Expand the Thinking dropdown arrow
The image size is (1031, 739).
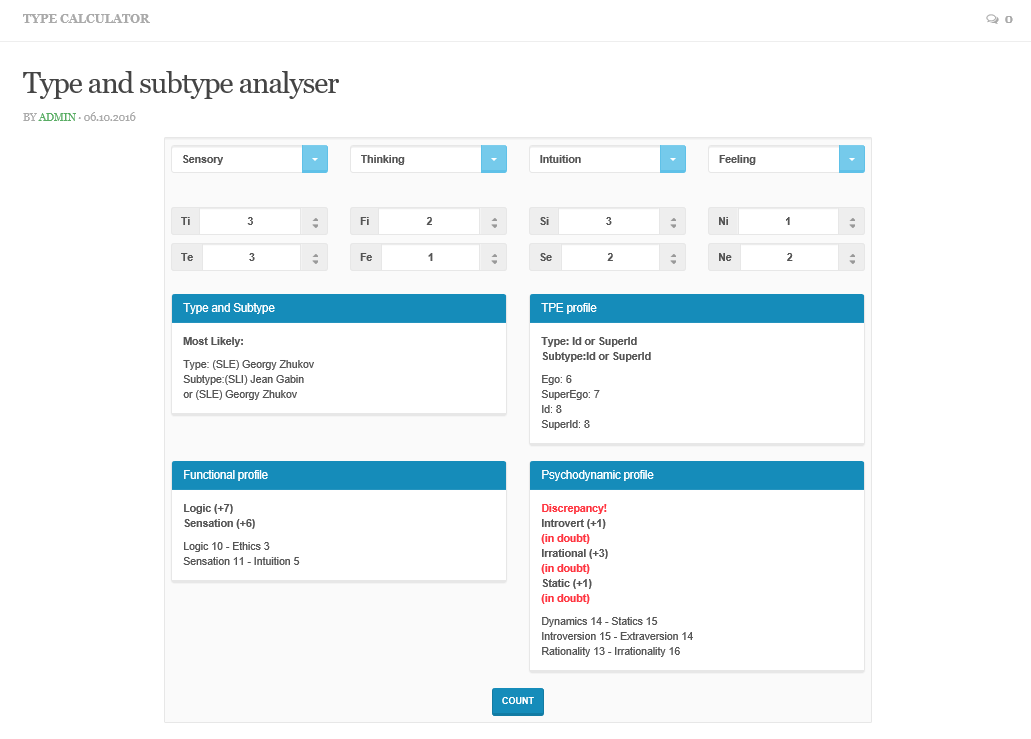(494, 159)
